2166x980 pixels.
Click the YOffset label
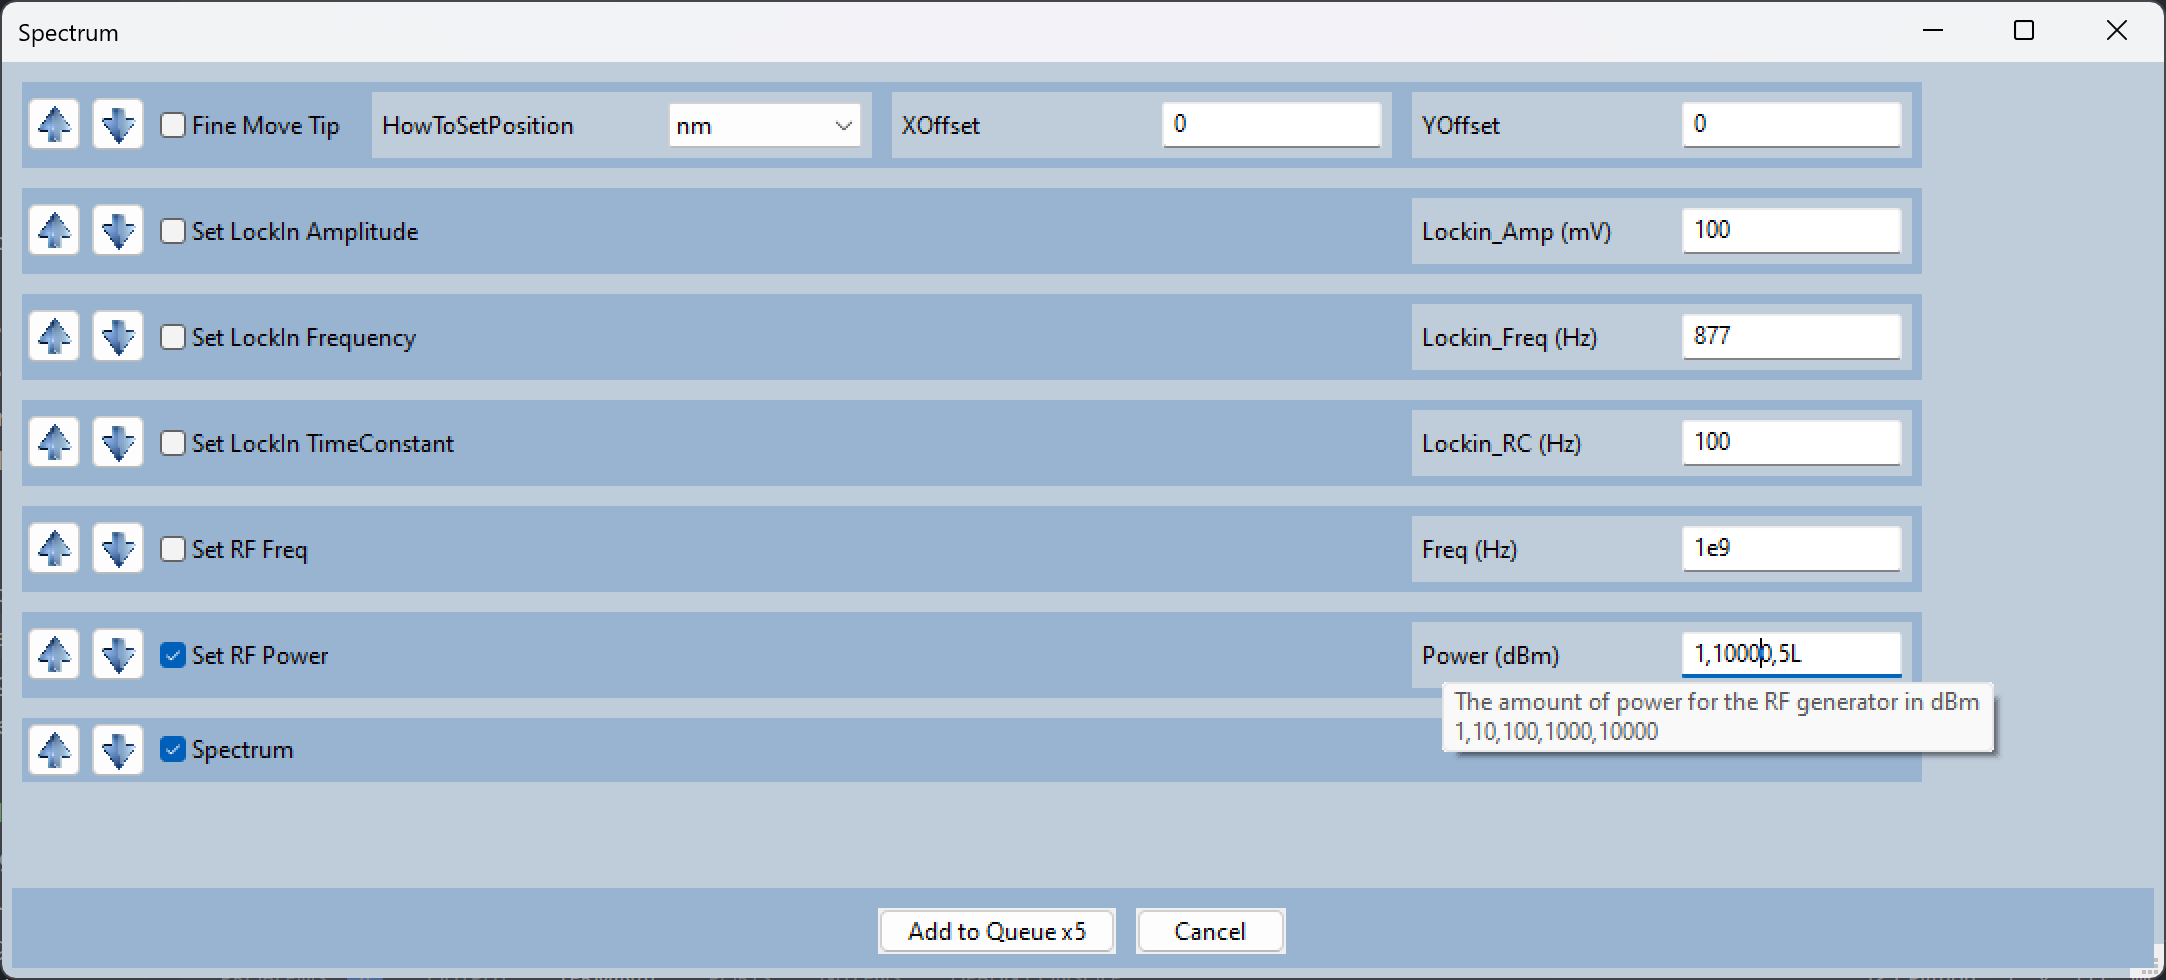(1461, 126)
